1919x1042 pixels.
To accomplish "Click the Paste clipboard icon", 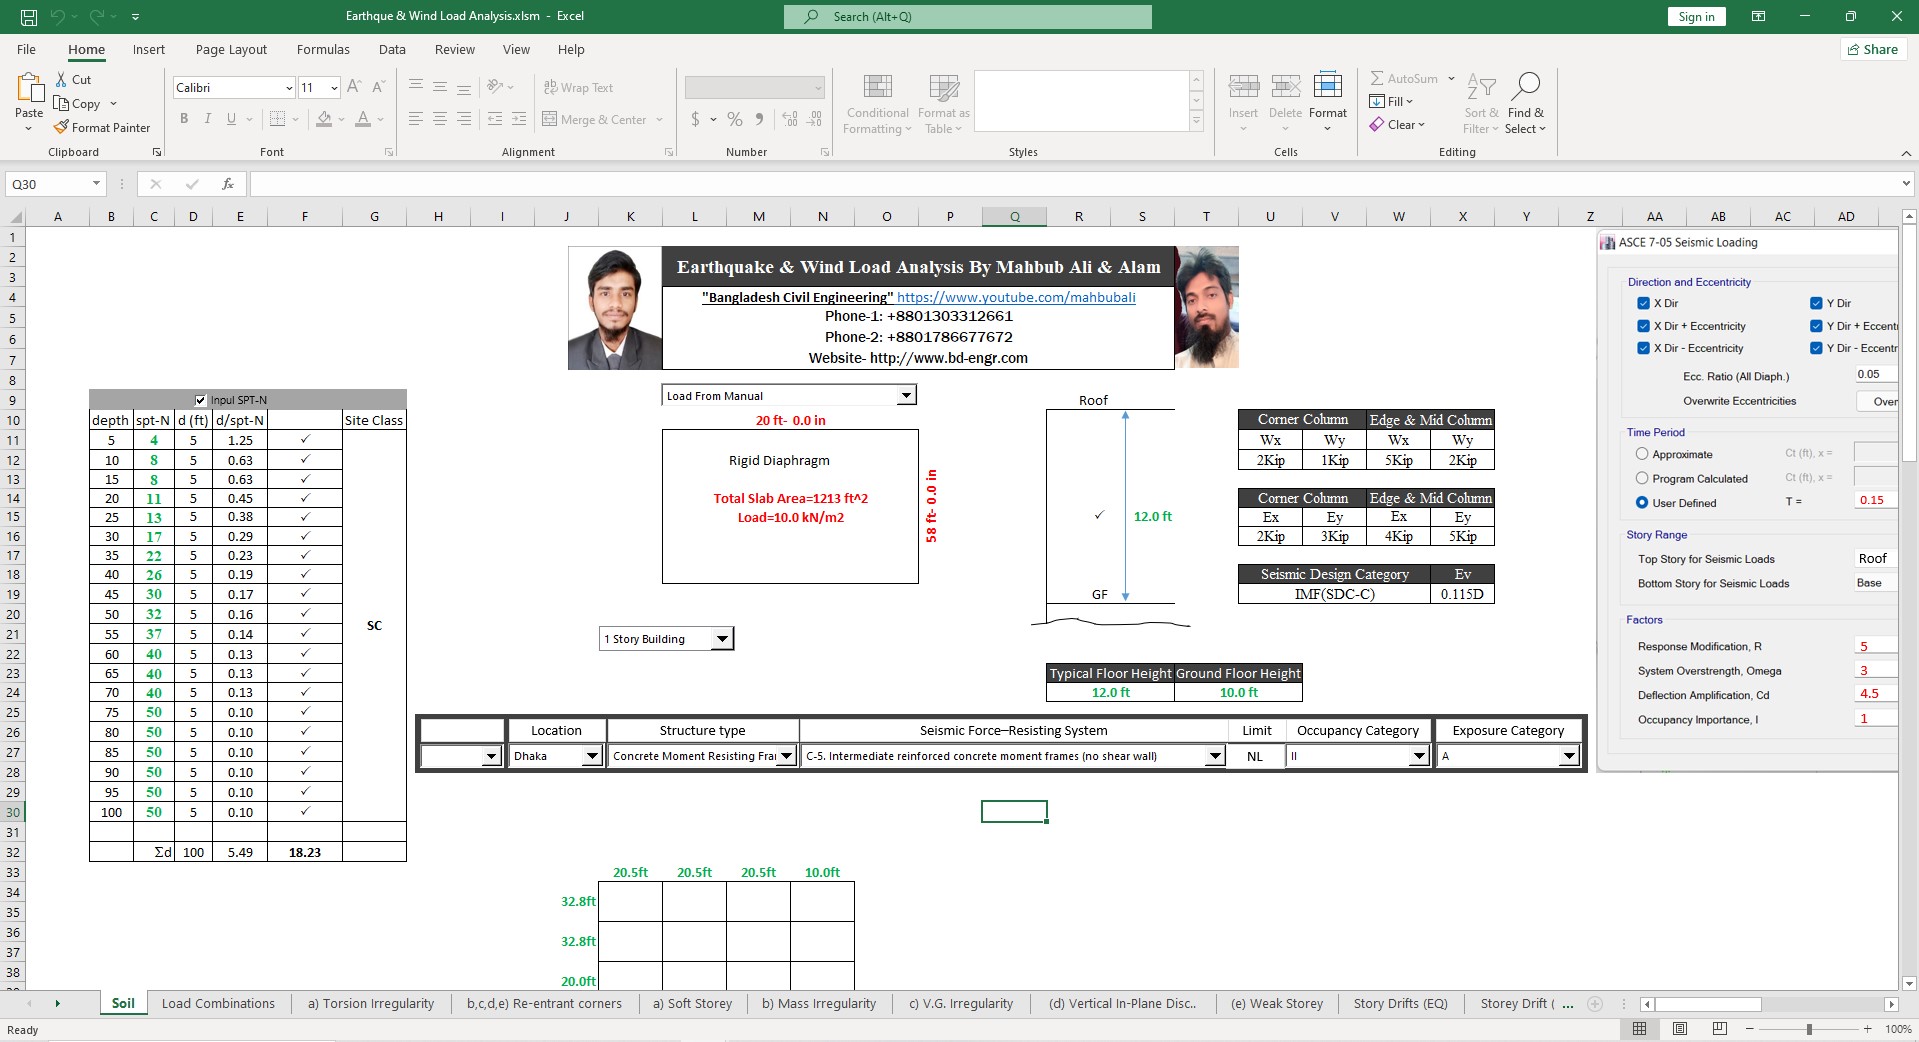I will 29,90.
